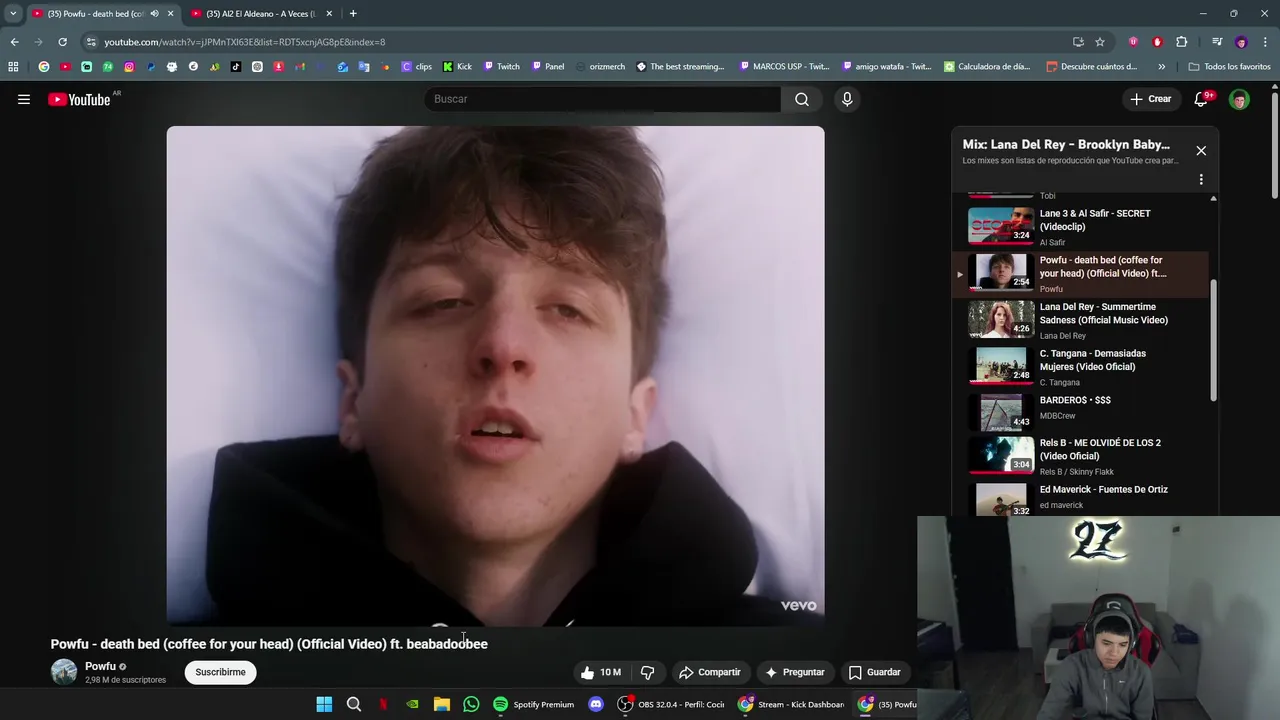The width and height of the screenshot is (1280, 720).
Task: Switch to Al2 El Aldeano tab
Action: click(x=260, y=14)
